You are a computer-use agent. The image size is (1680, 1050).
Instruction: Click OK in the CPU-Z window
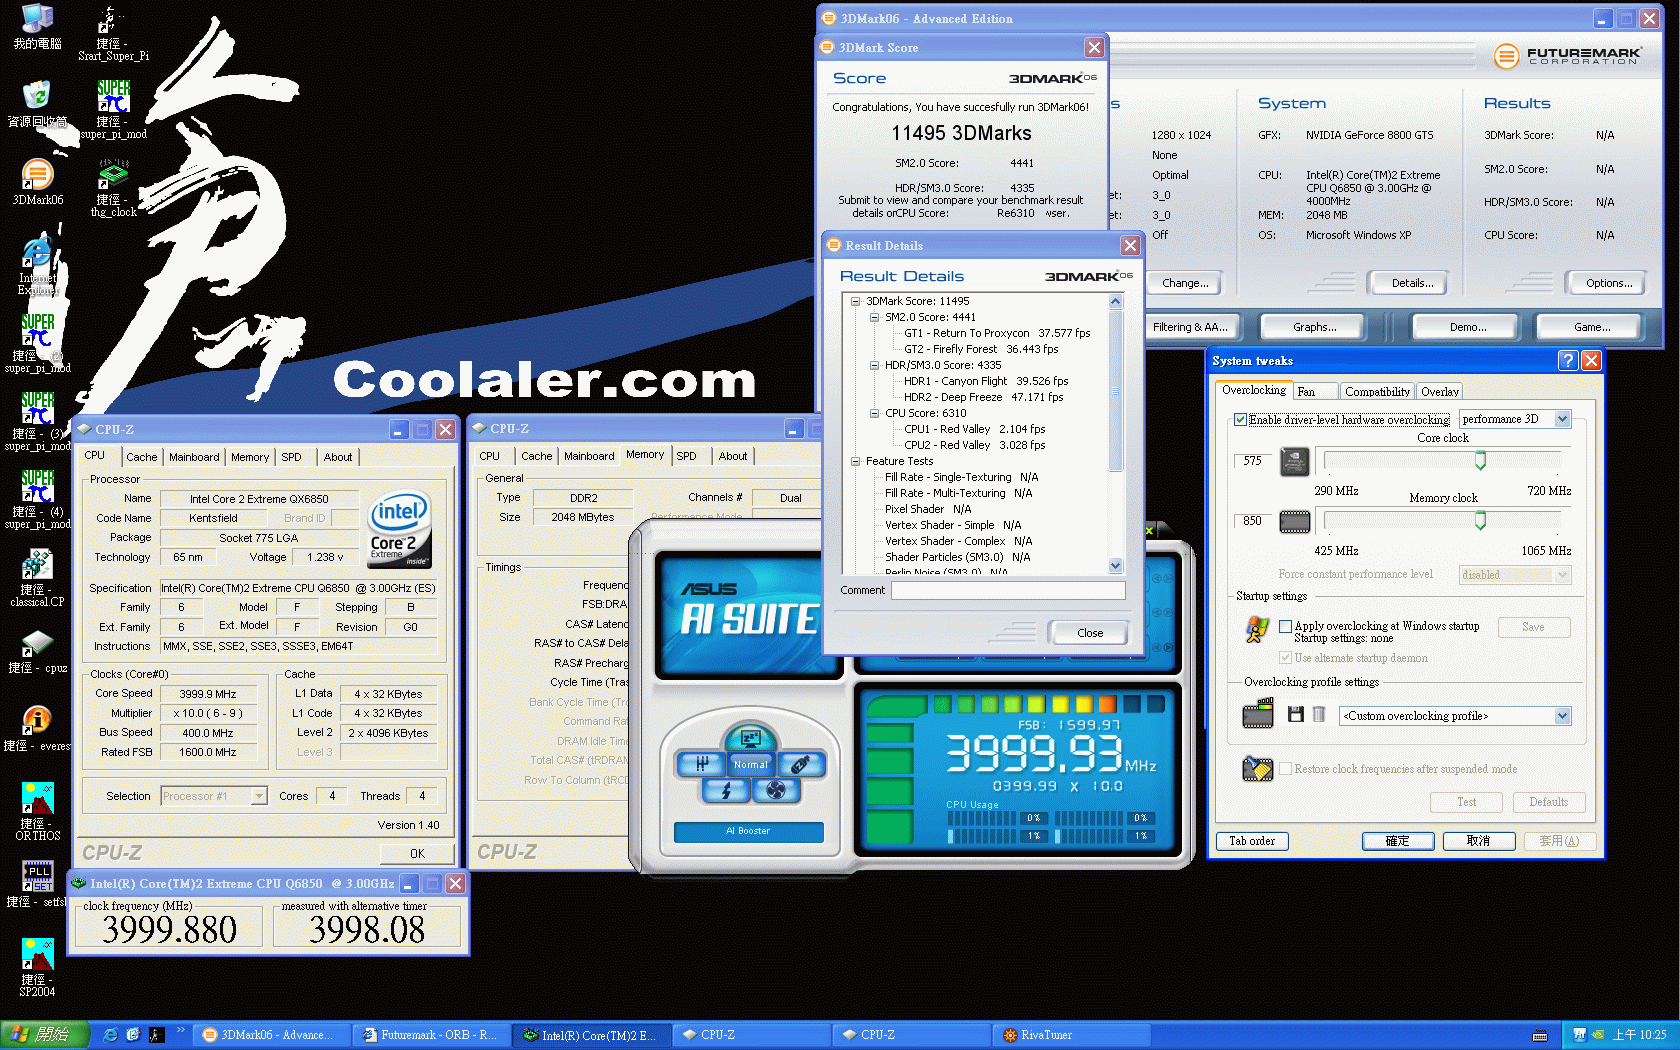(x=417, y=854)
